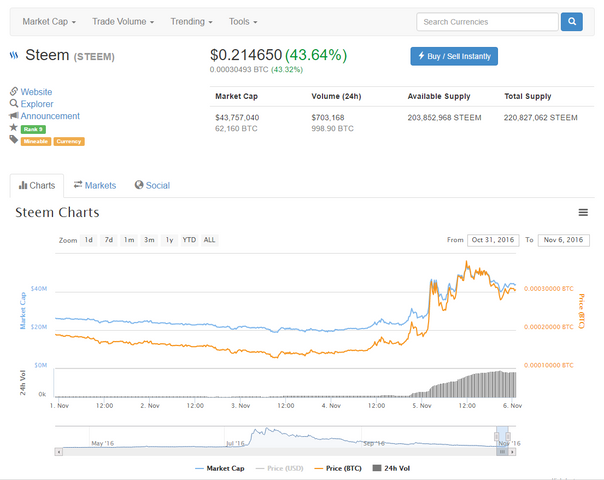Click the green Rank 9 badge

(x=33, y=129)
